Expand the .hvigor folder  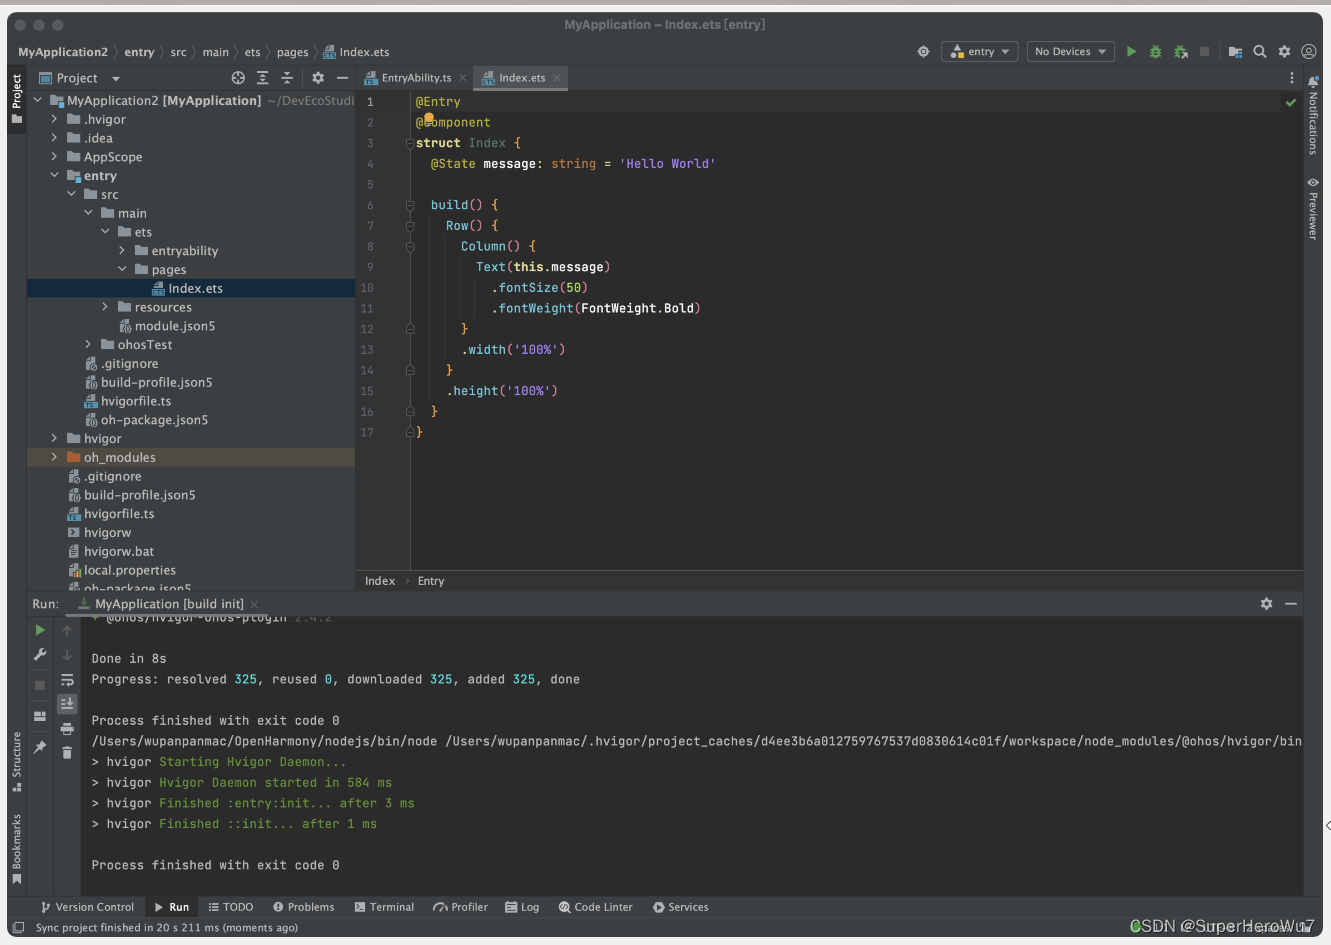[x=54, y=119]
